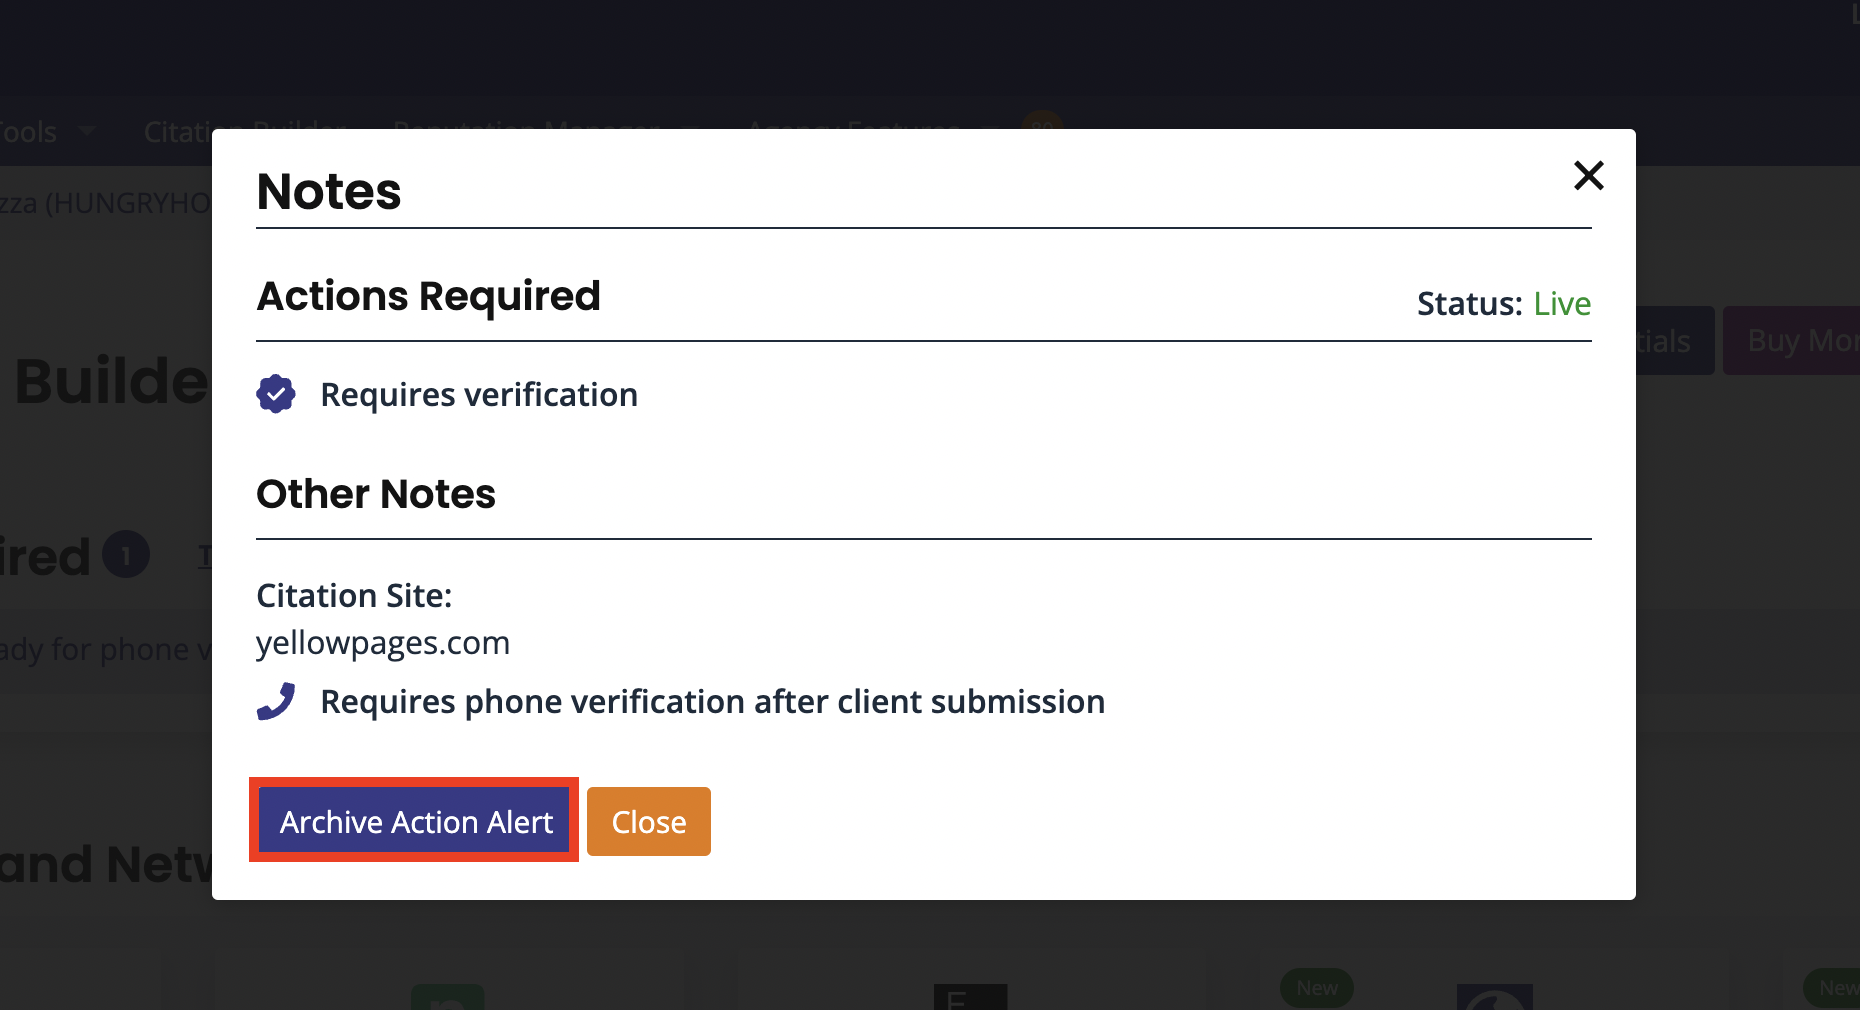Open the Citation Builder menu
Viewport: 1860px width, 1010px height.
245,131
